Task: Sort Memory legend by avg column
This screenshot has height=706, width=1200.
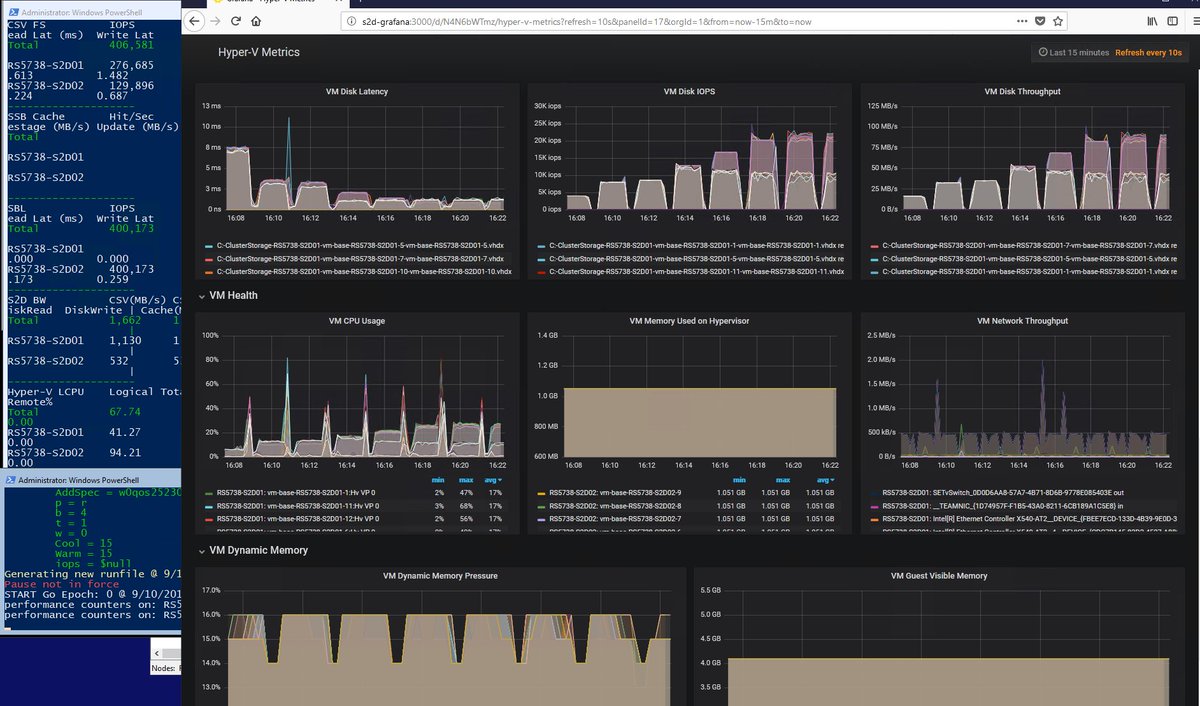Action: pyautogui.click(x=825, y=480)
